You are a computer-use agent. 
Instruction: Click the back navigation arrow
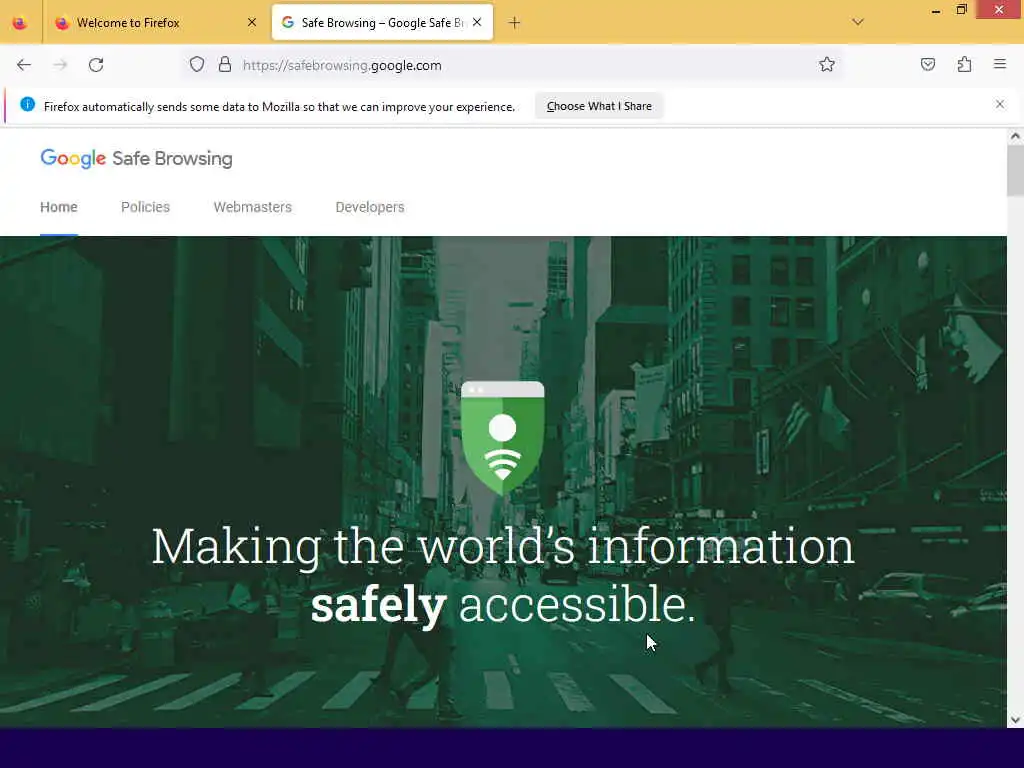tap(24, 65)
